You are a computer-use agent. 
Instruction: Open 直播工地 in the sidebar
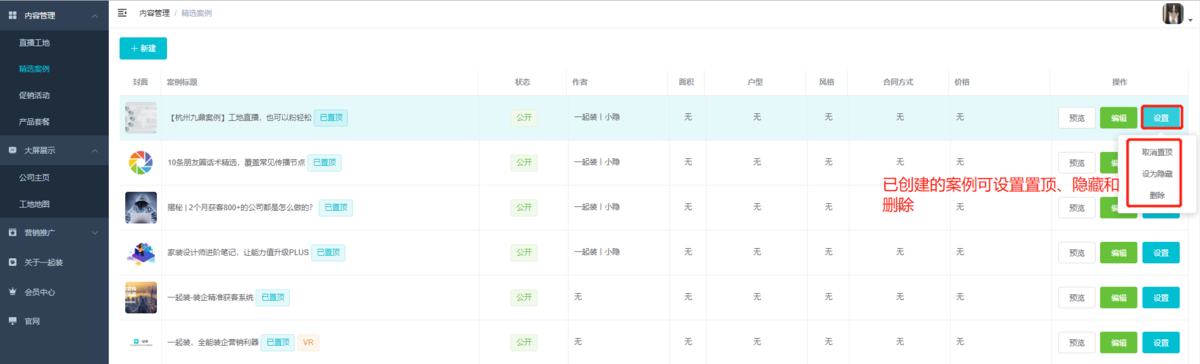(34, 44)
